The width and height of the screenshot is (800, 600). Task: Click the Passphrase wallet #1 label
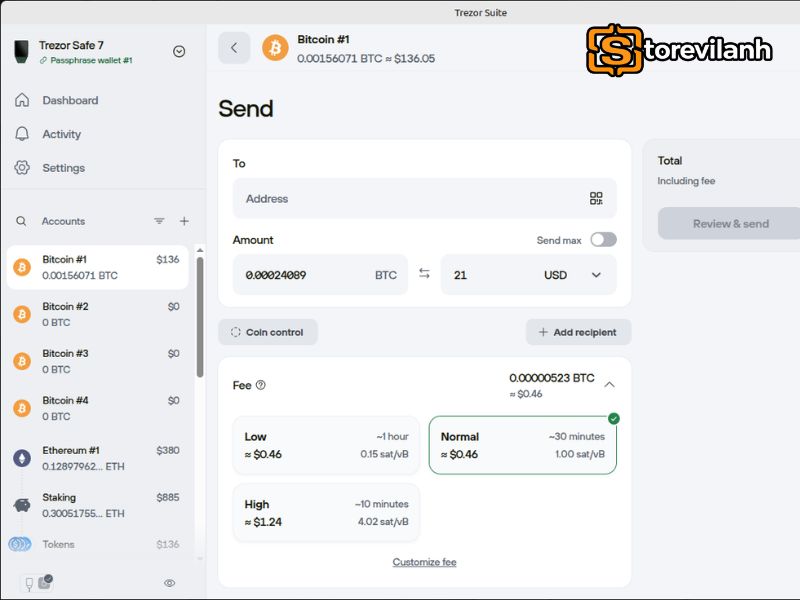[91, 60]
